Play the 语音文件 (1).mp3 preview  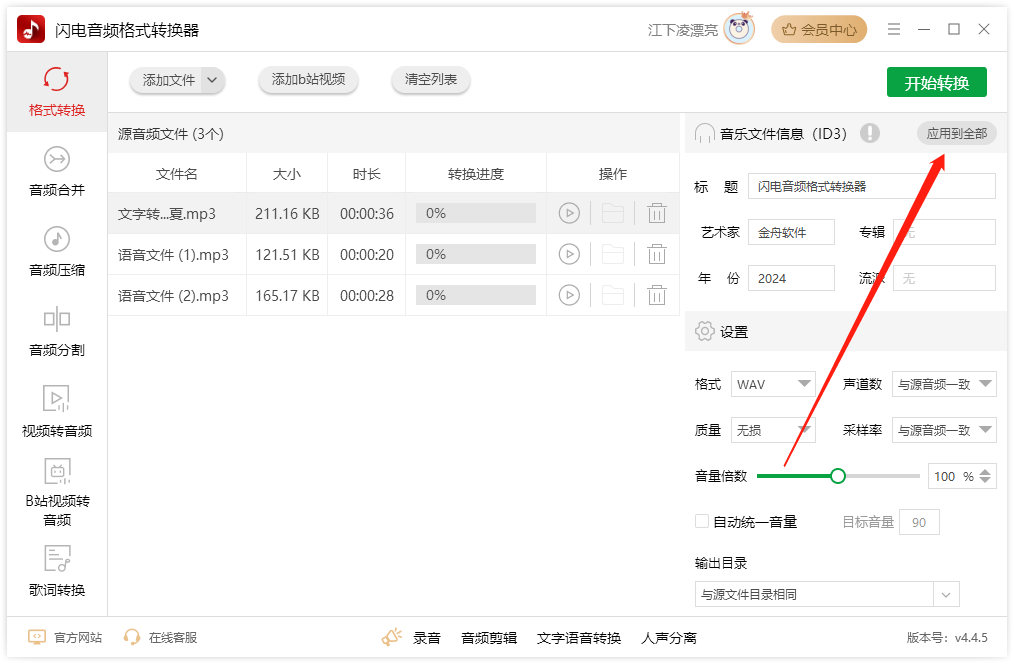tap(569, 254)
